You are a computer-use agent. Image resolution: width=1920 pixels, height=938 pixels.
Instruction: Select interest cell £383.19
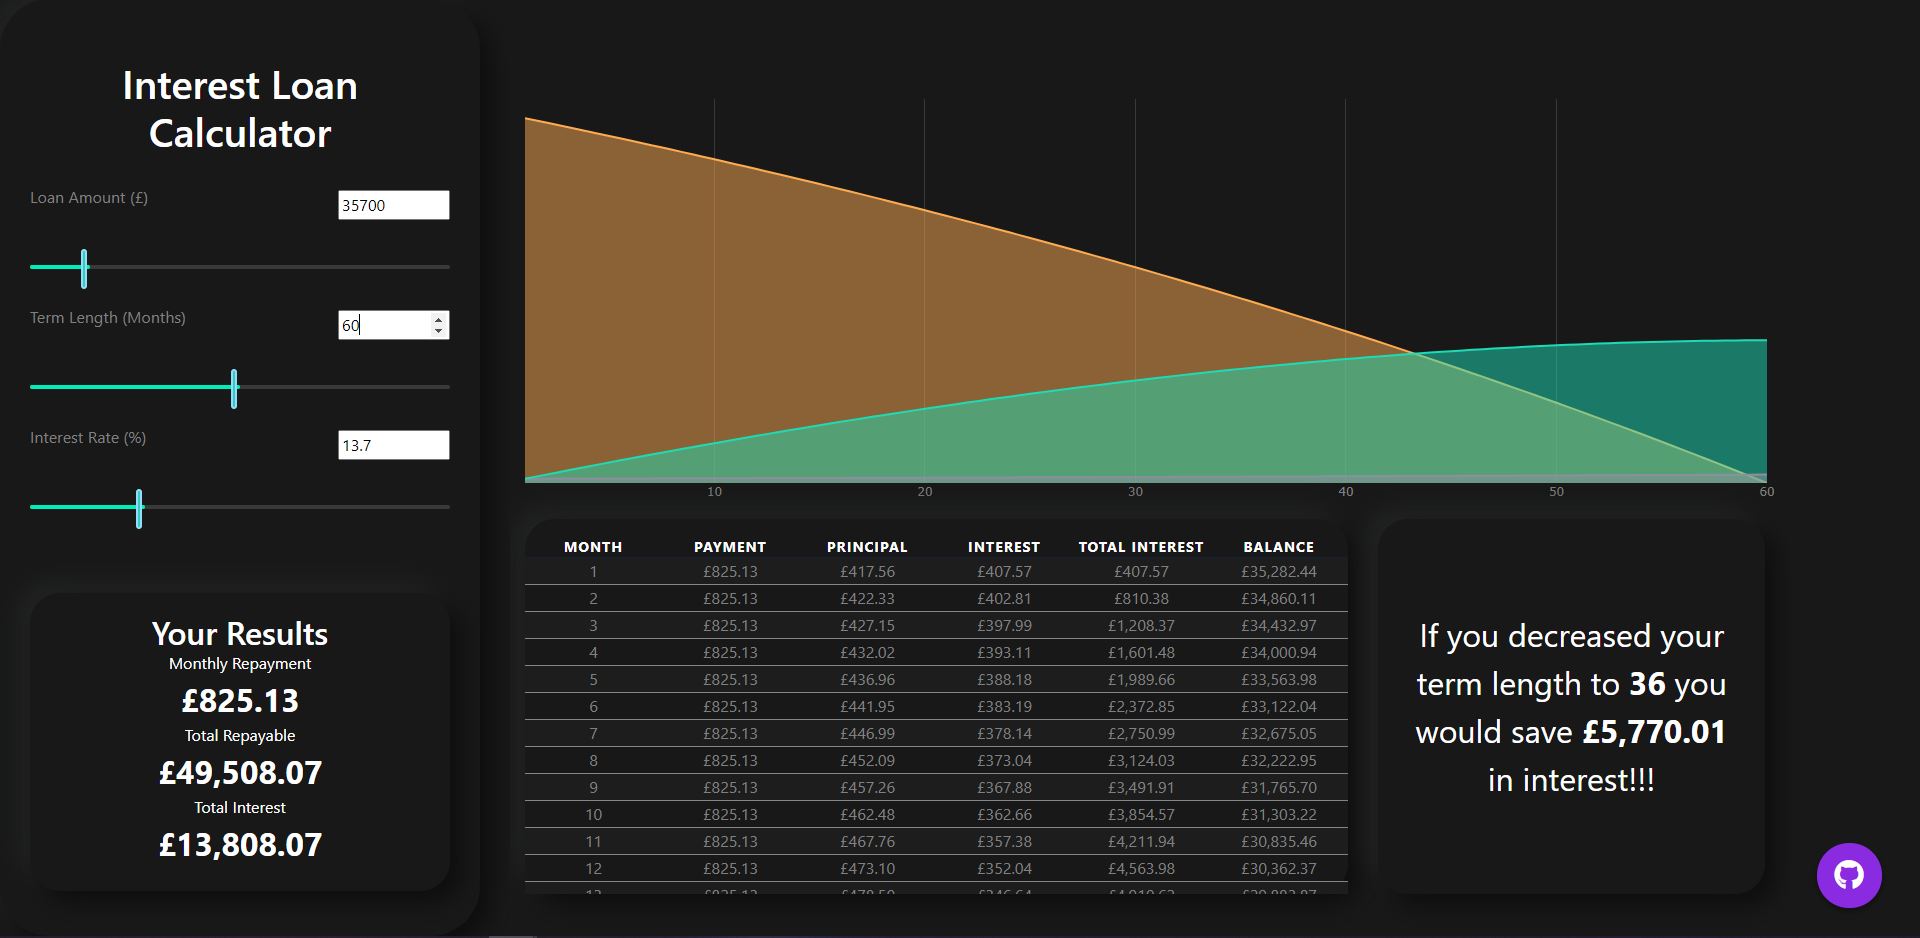click(x=1004, y=707)
